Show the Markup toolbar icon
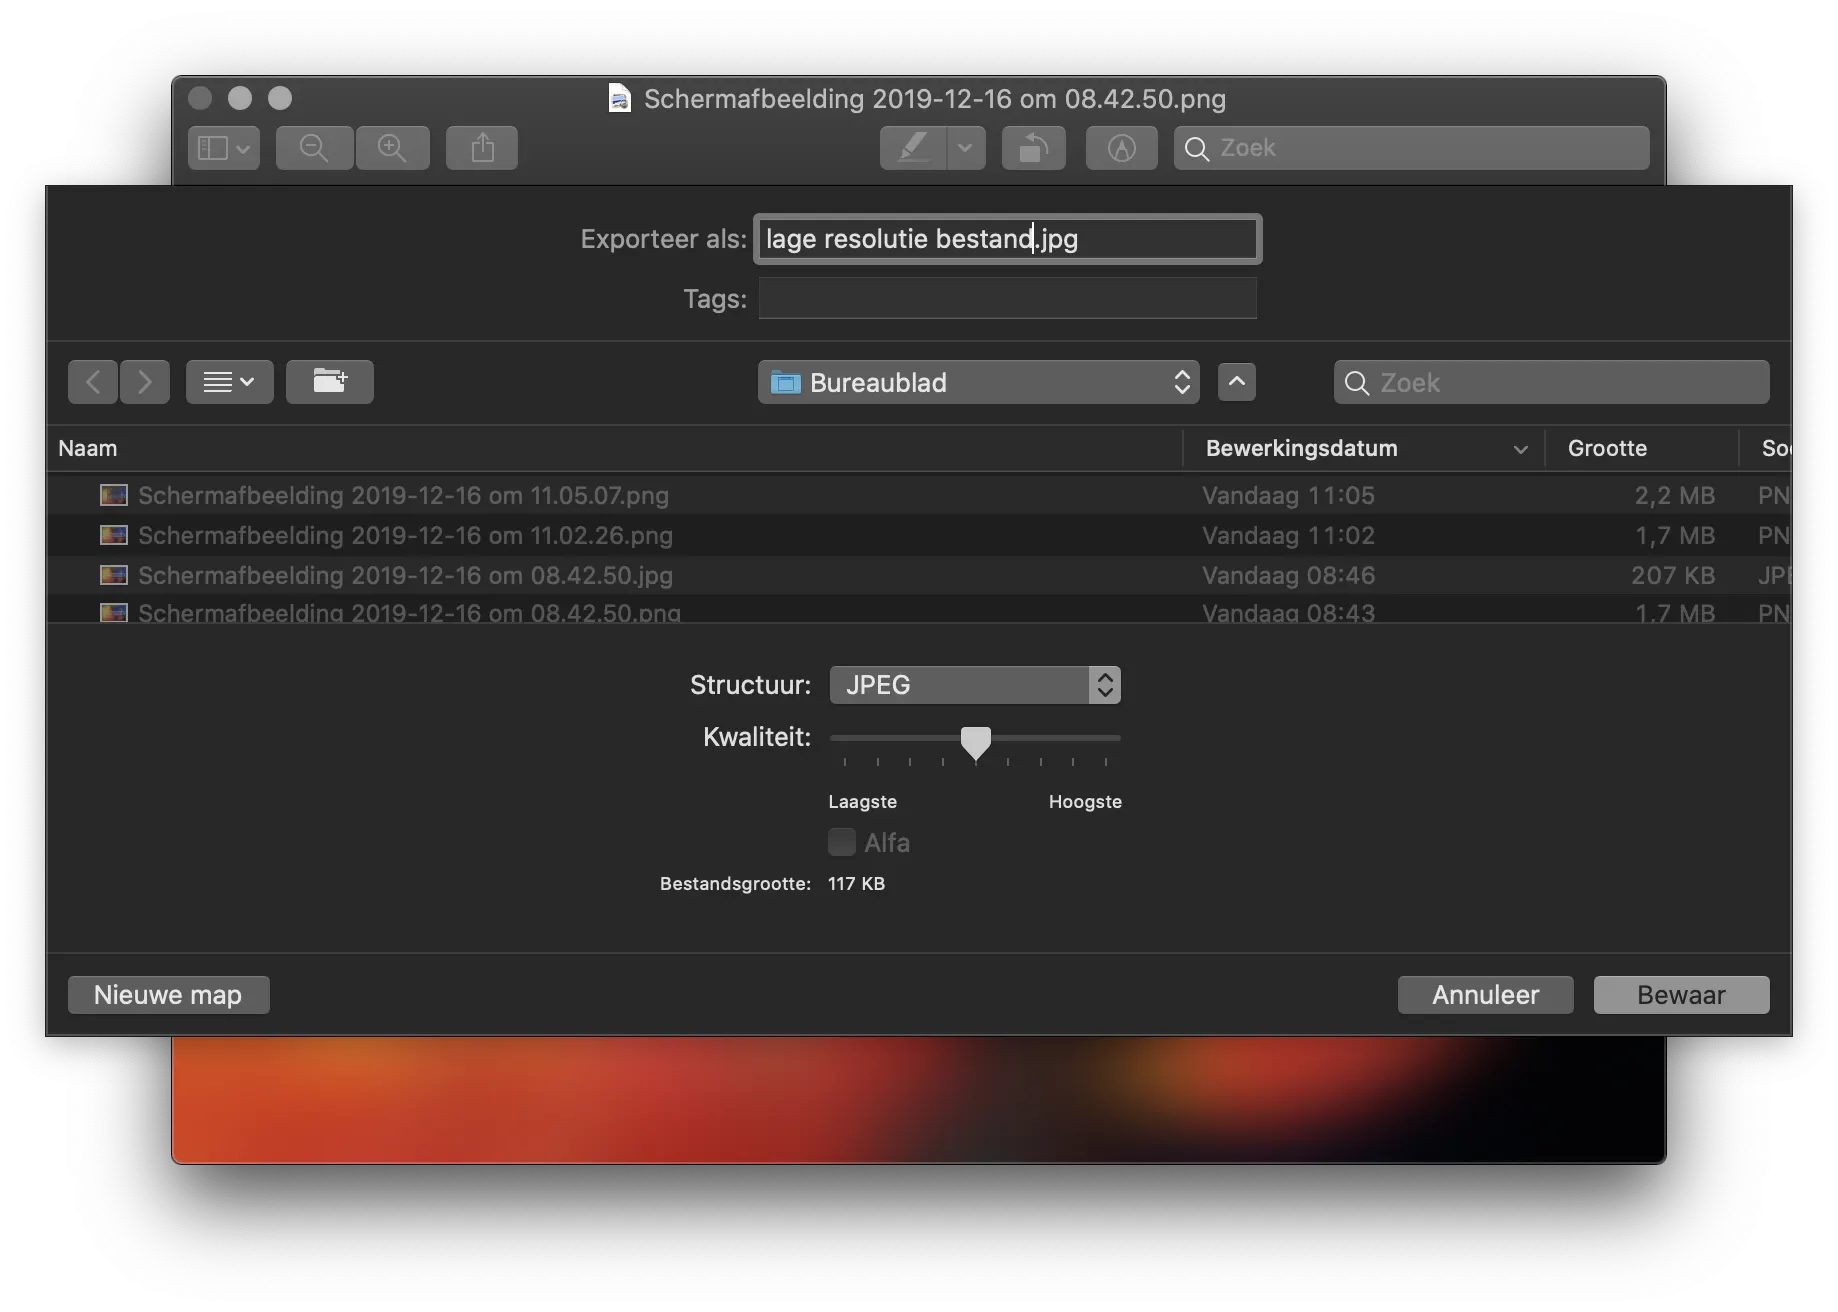 click(1121, 148)
